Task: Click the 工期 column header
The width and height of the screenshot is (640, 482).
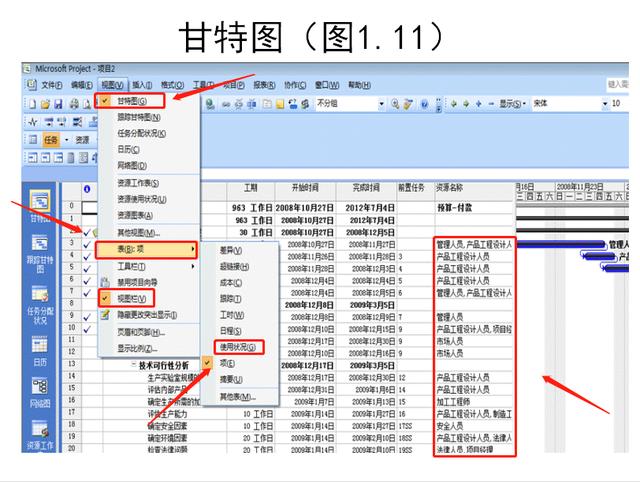Action: [x=251, y=188]
